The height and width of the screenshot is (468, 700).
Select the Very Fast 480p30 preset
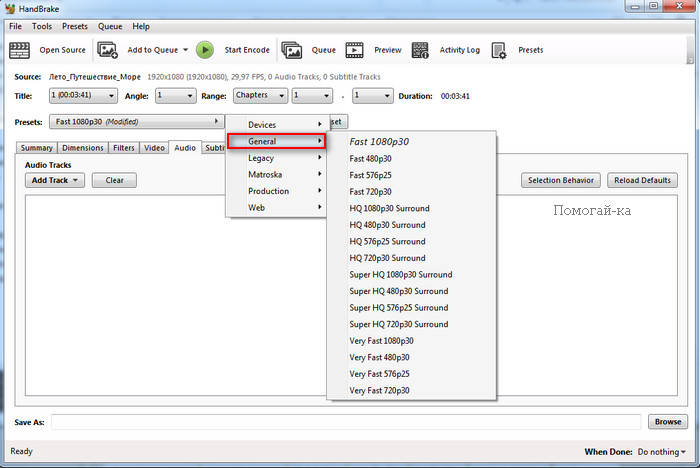pos(411,357)
